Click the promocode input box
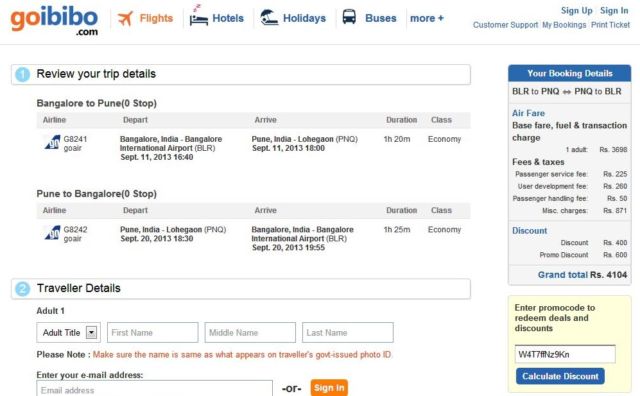640x396 pixels. (565, 354)
